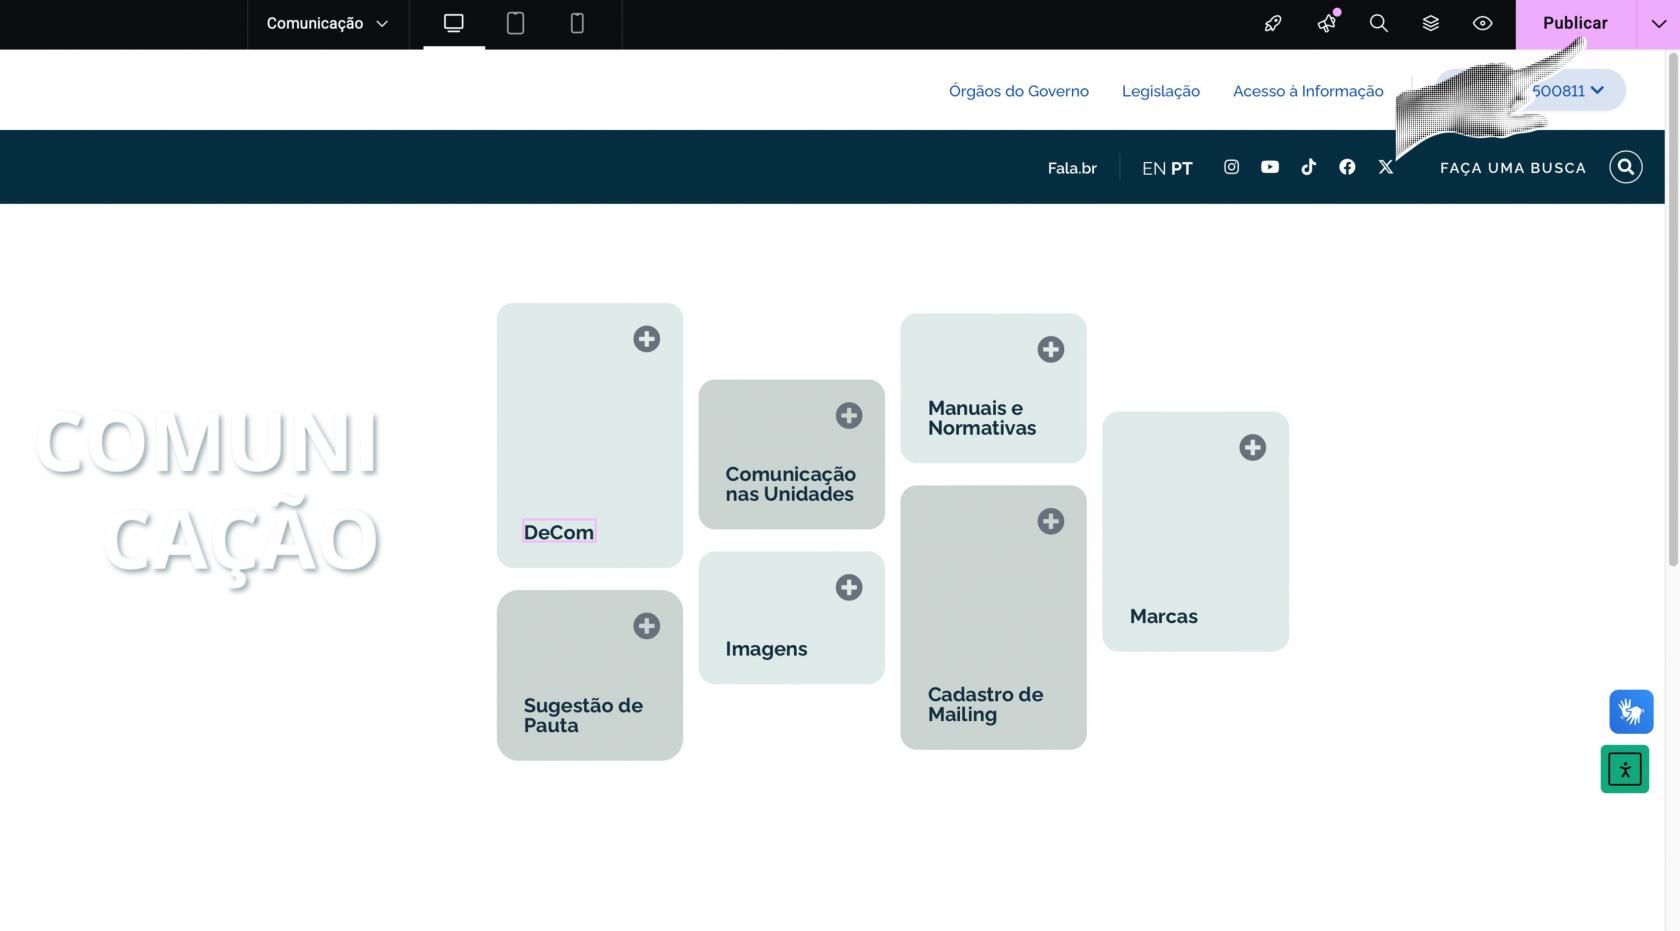
Task: Click the Manuais e Normativas title
Action: [982, 418]
